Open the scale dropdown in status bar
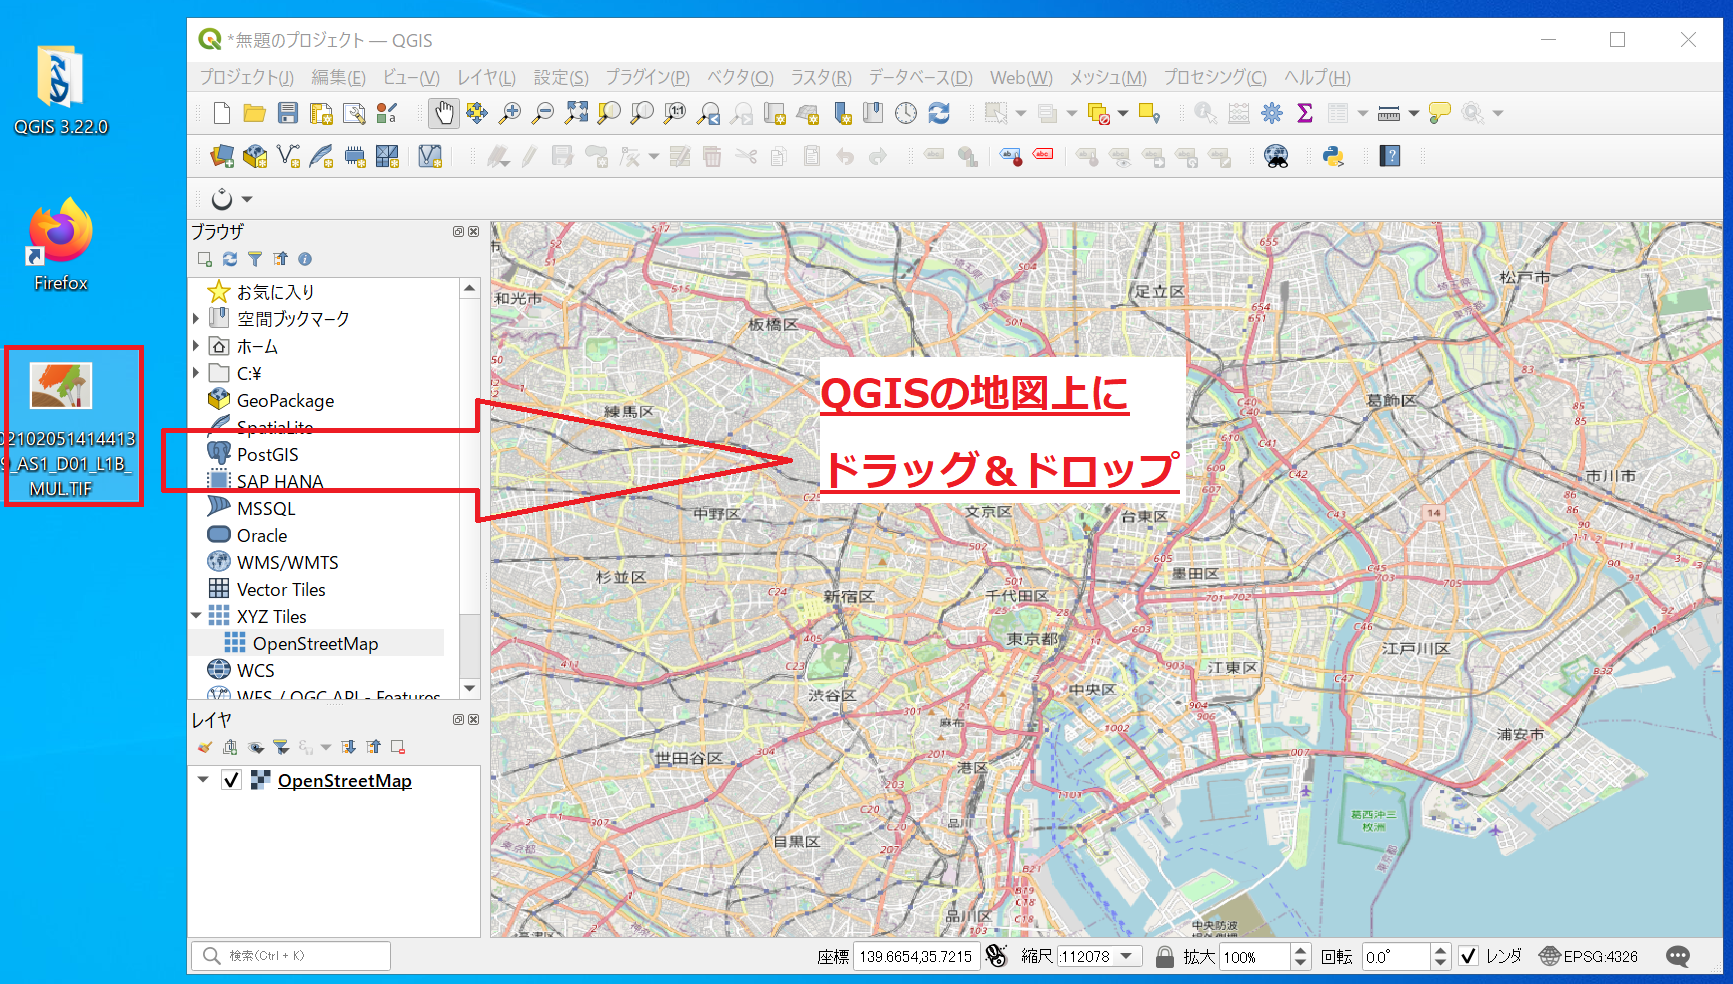The width and height of the screenshot is (1733, 984). pos(1127,956)
